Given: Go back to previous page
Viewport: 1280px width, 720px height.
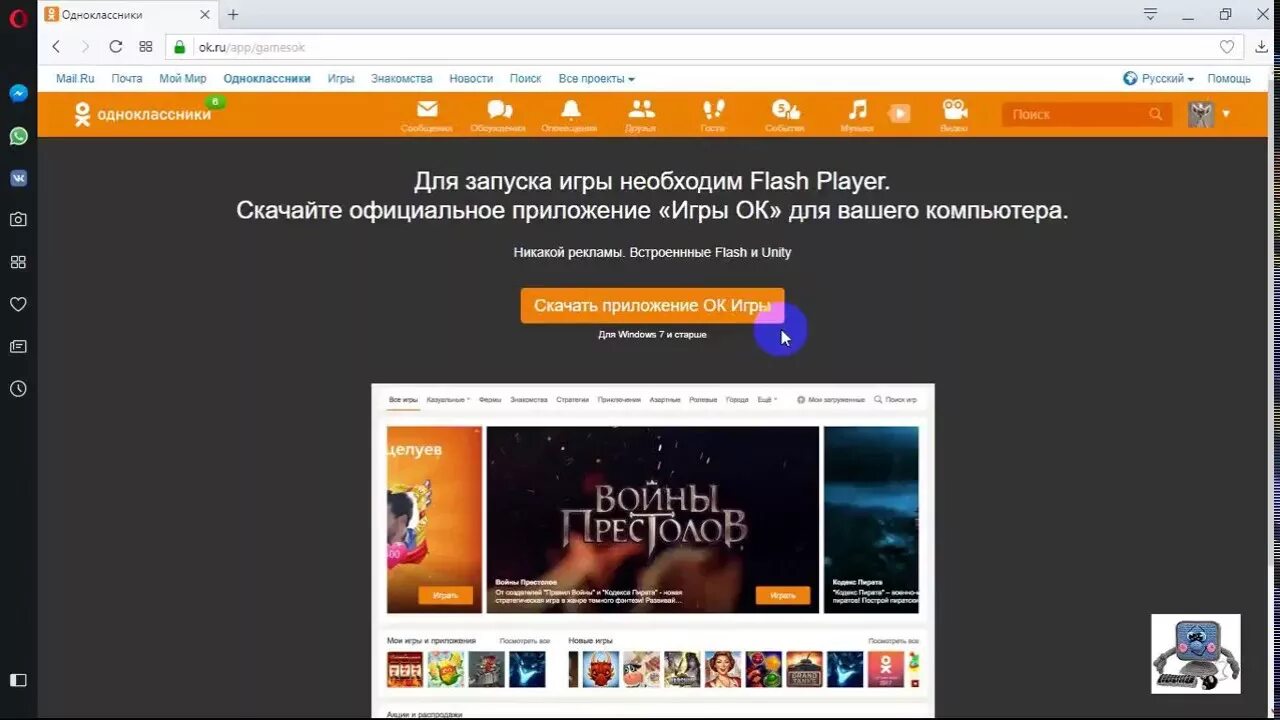Looking at the screenshot, I should pos(56,47).
